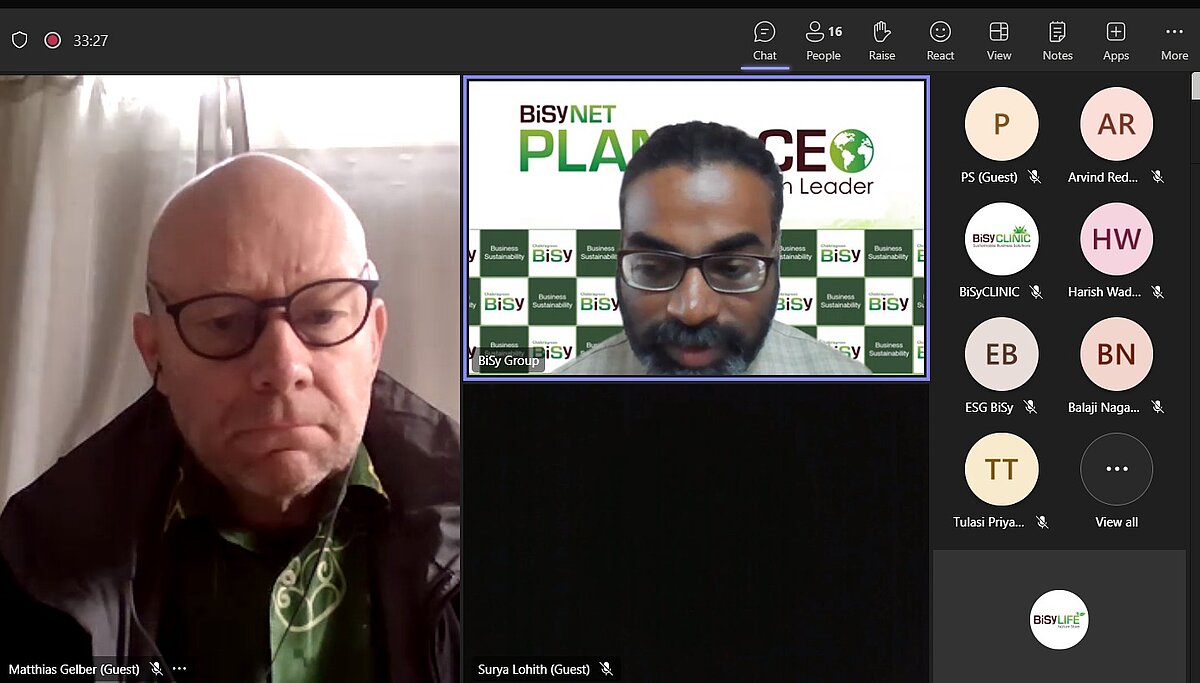Select the BiSy Group video tile

[696, 228]
